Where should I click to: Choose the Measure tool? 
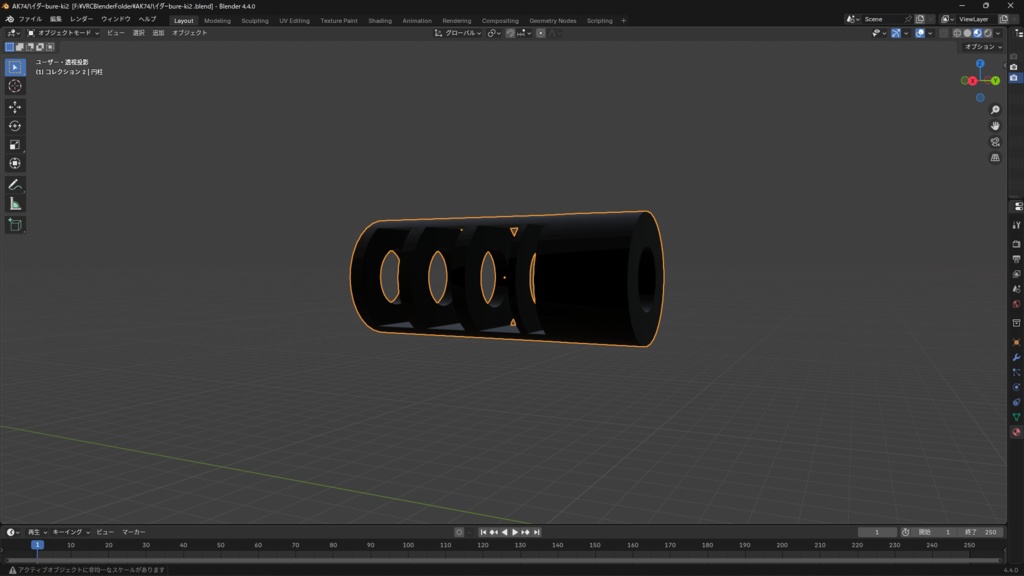tap(15, 204)
